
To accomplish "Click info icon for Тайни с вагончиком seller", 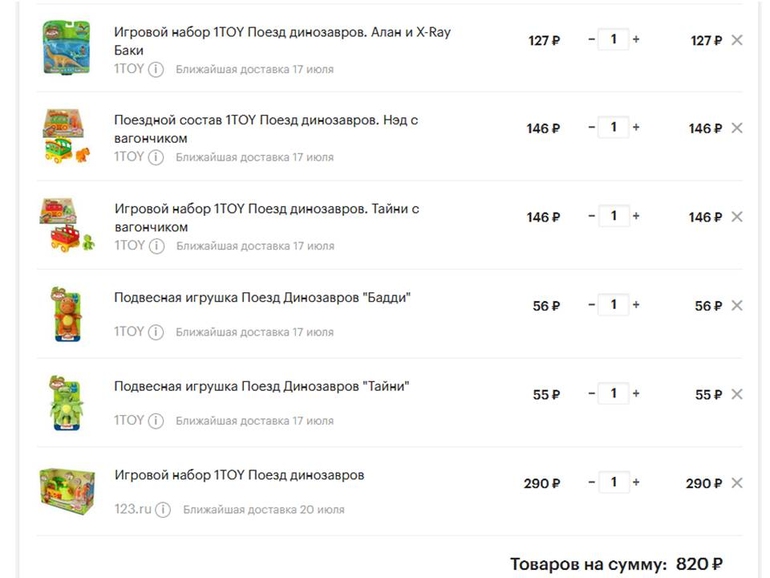I will point(156,245).
